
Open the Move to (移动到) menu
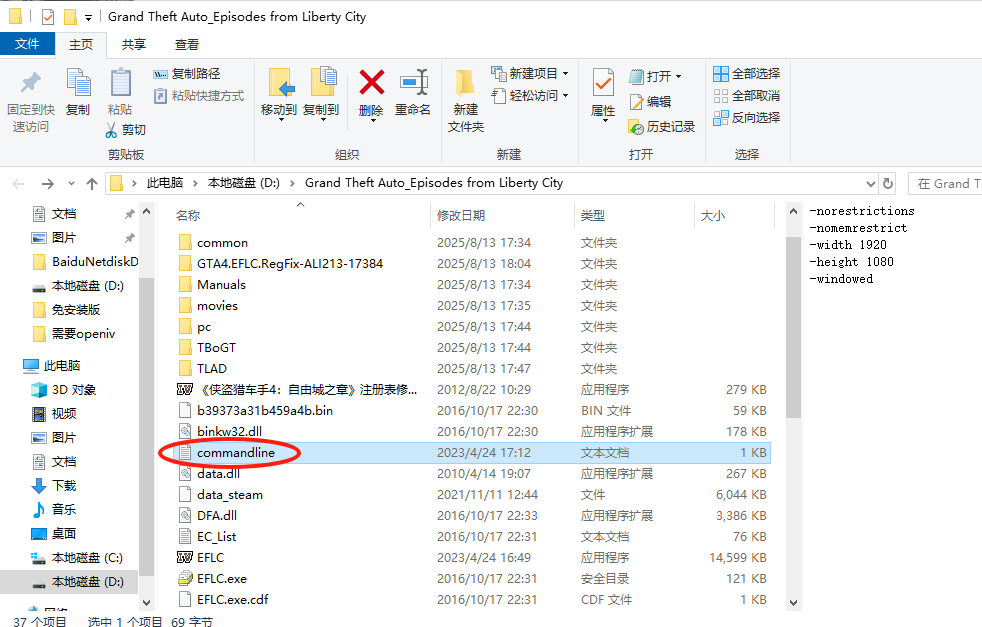(x=279, y=94)
